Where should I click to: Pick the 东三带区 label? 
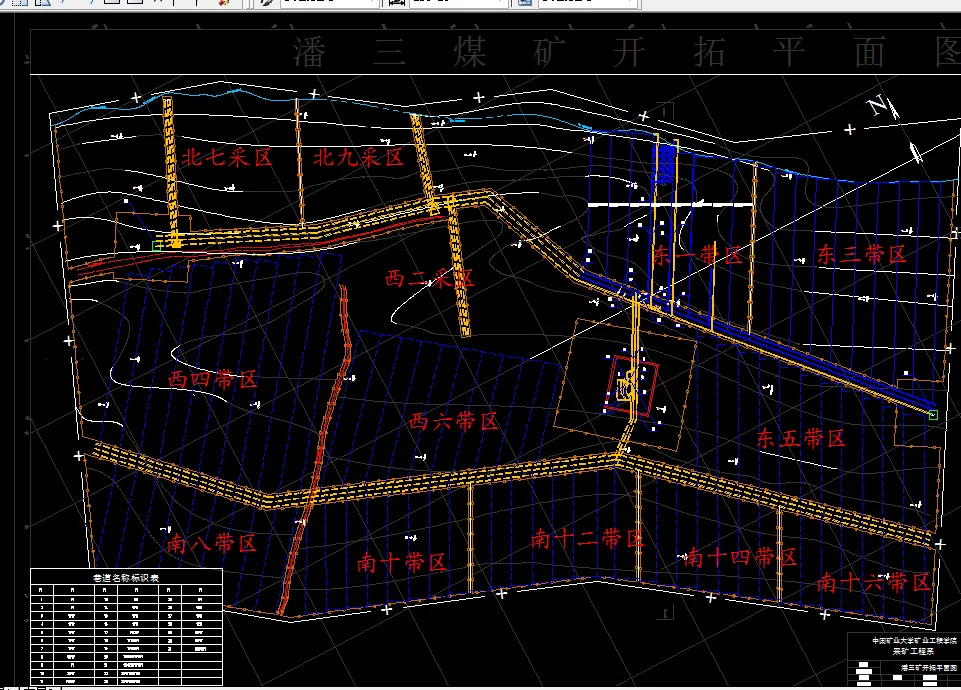pyautogui.click(x=861, y=254)
